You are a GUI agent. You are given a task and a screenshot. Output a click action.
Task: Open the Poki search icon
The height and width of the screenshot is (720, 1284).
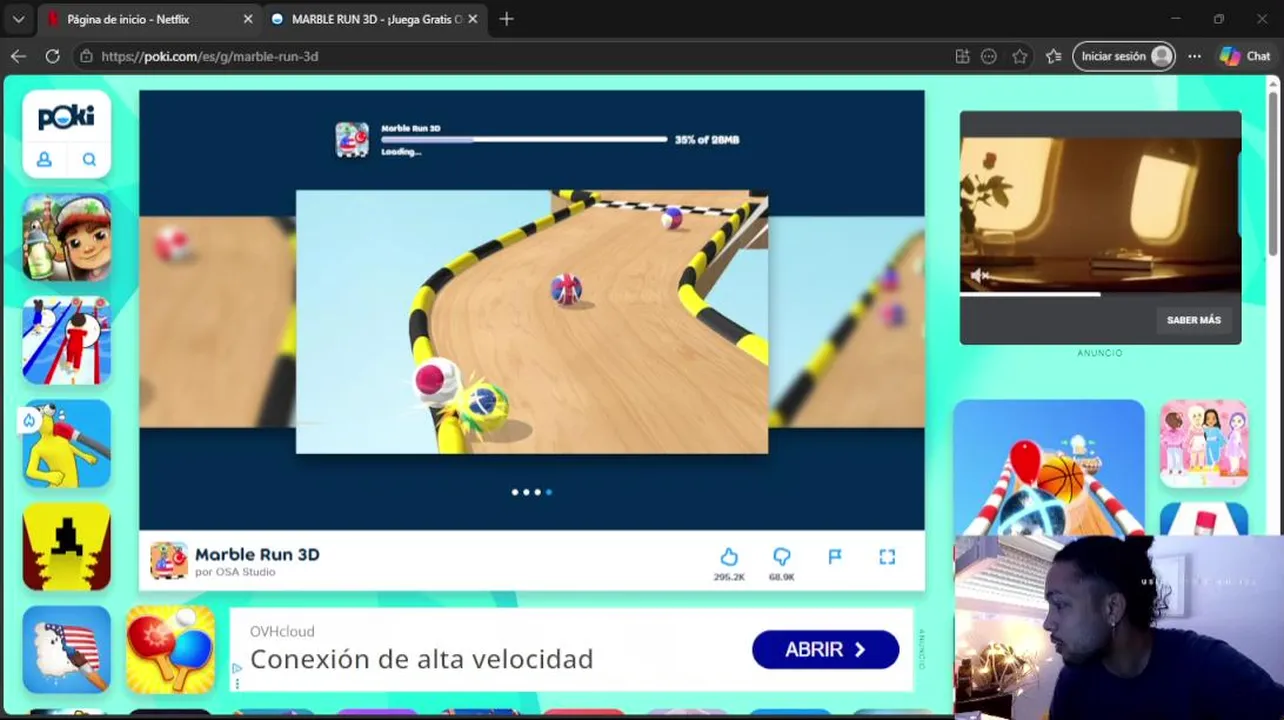coord(89,159)
